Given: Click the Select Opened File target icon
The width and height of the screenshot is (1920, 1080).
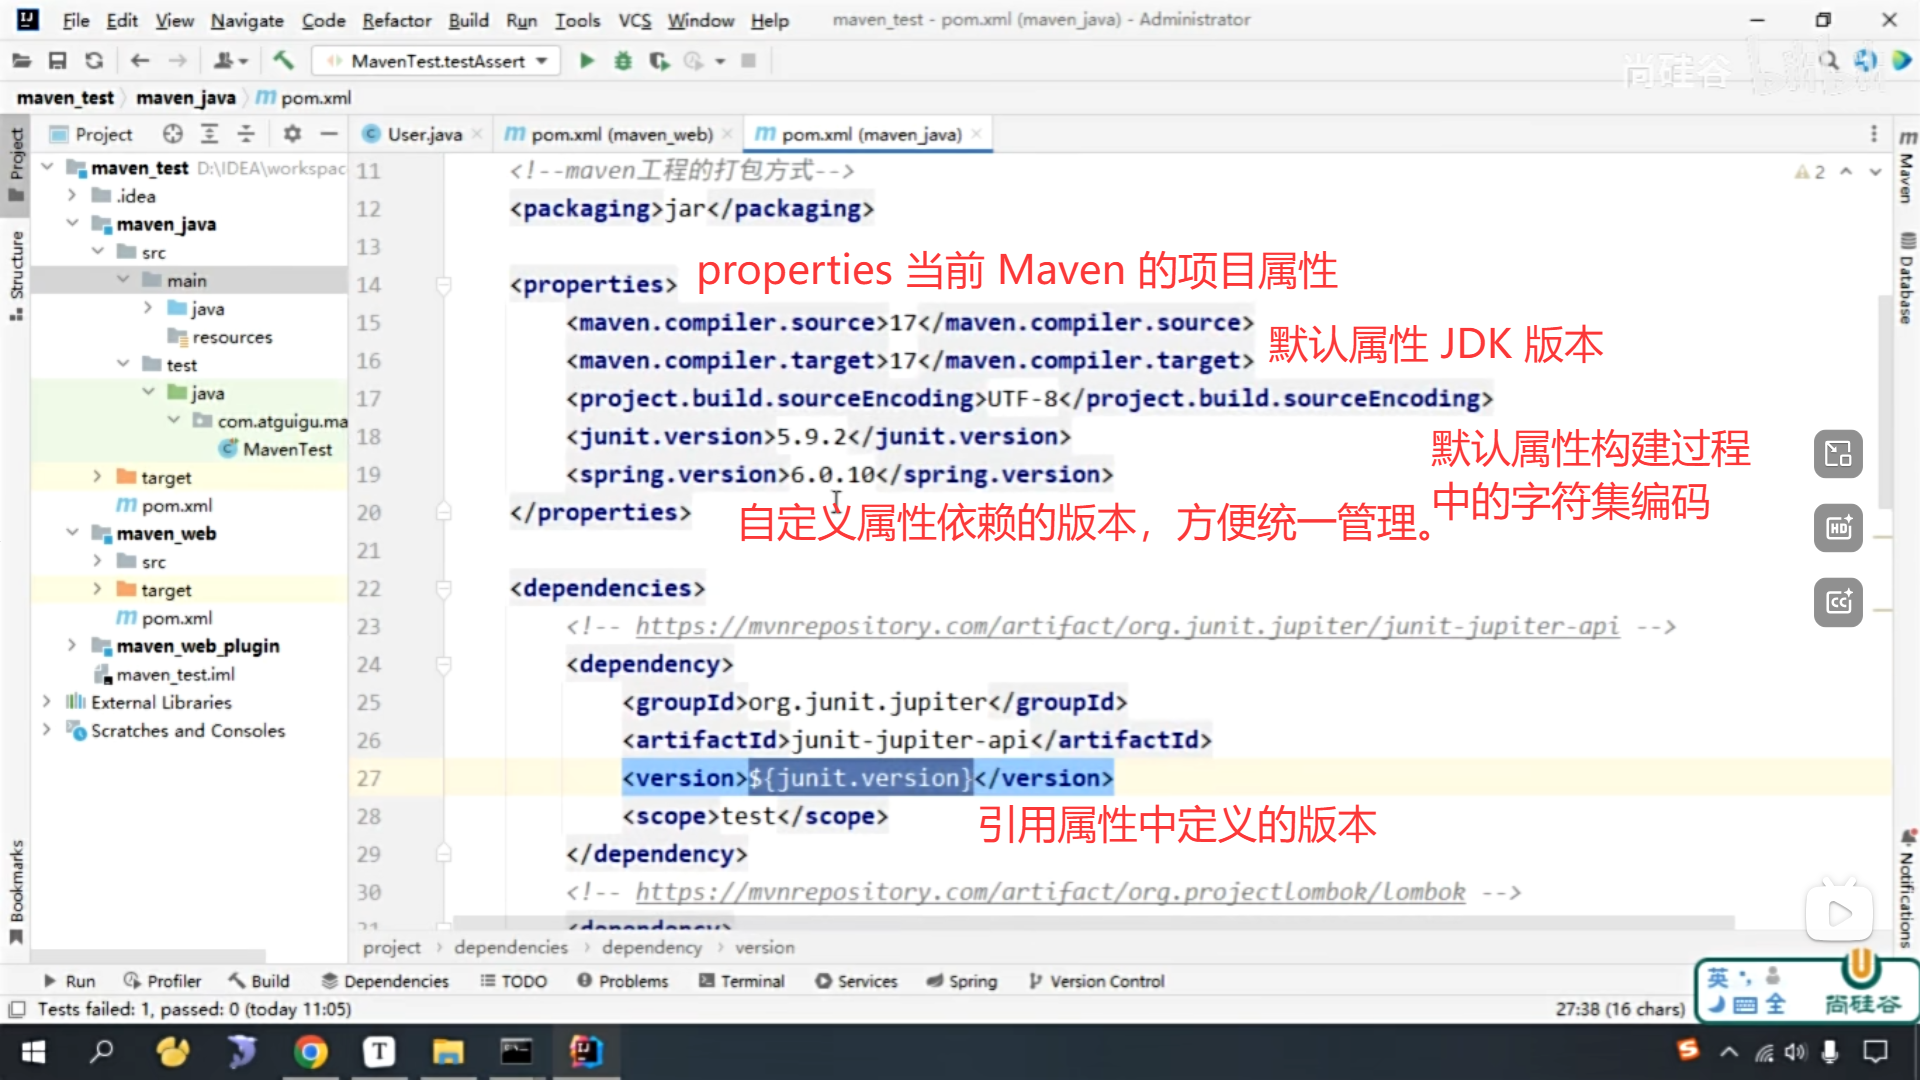Looking at the screenshot, I should (173, 134).
